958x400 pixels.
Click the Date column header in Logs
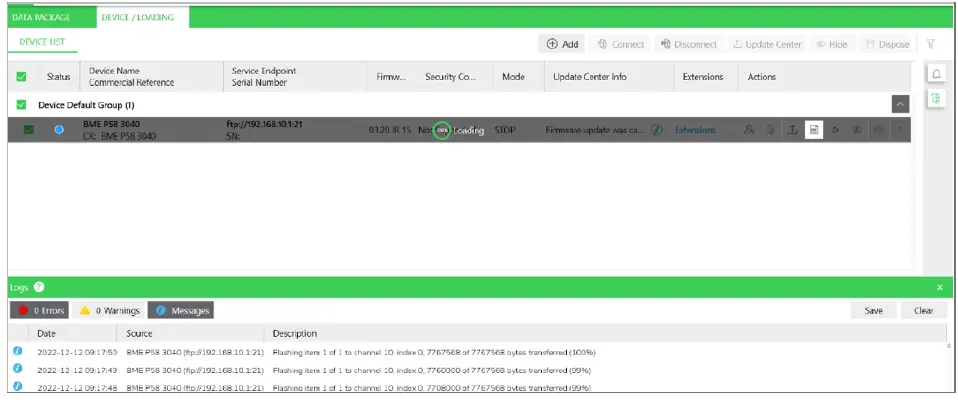tap(46, 333)
